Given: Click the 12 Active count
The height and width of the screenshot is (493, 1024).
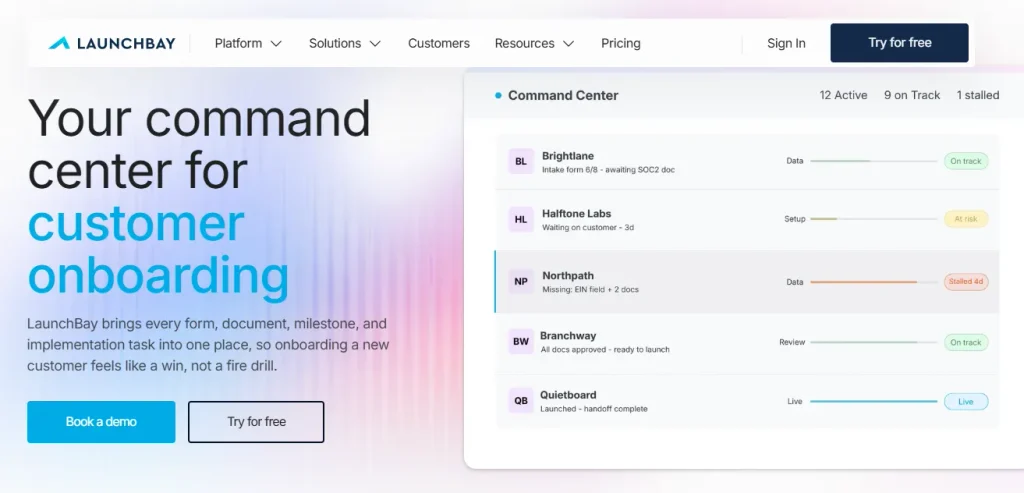Looking at the screenshot, I should tap(843, 95).
